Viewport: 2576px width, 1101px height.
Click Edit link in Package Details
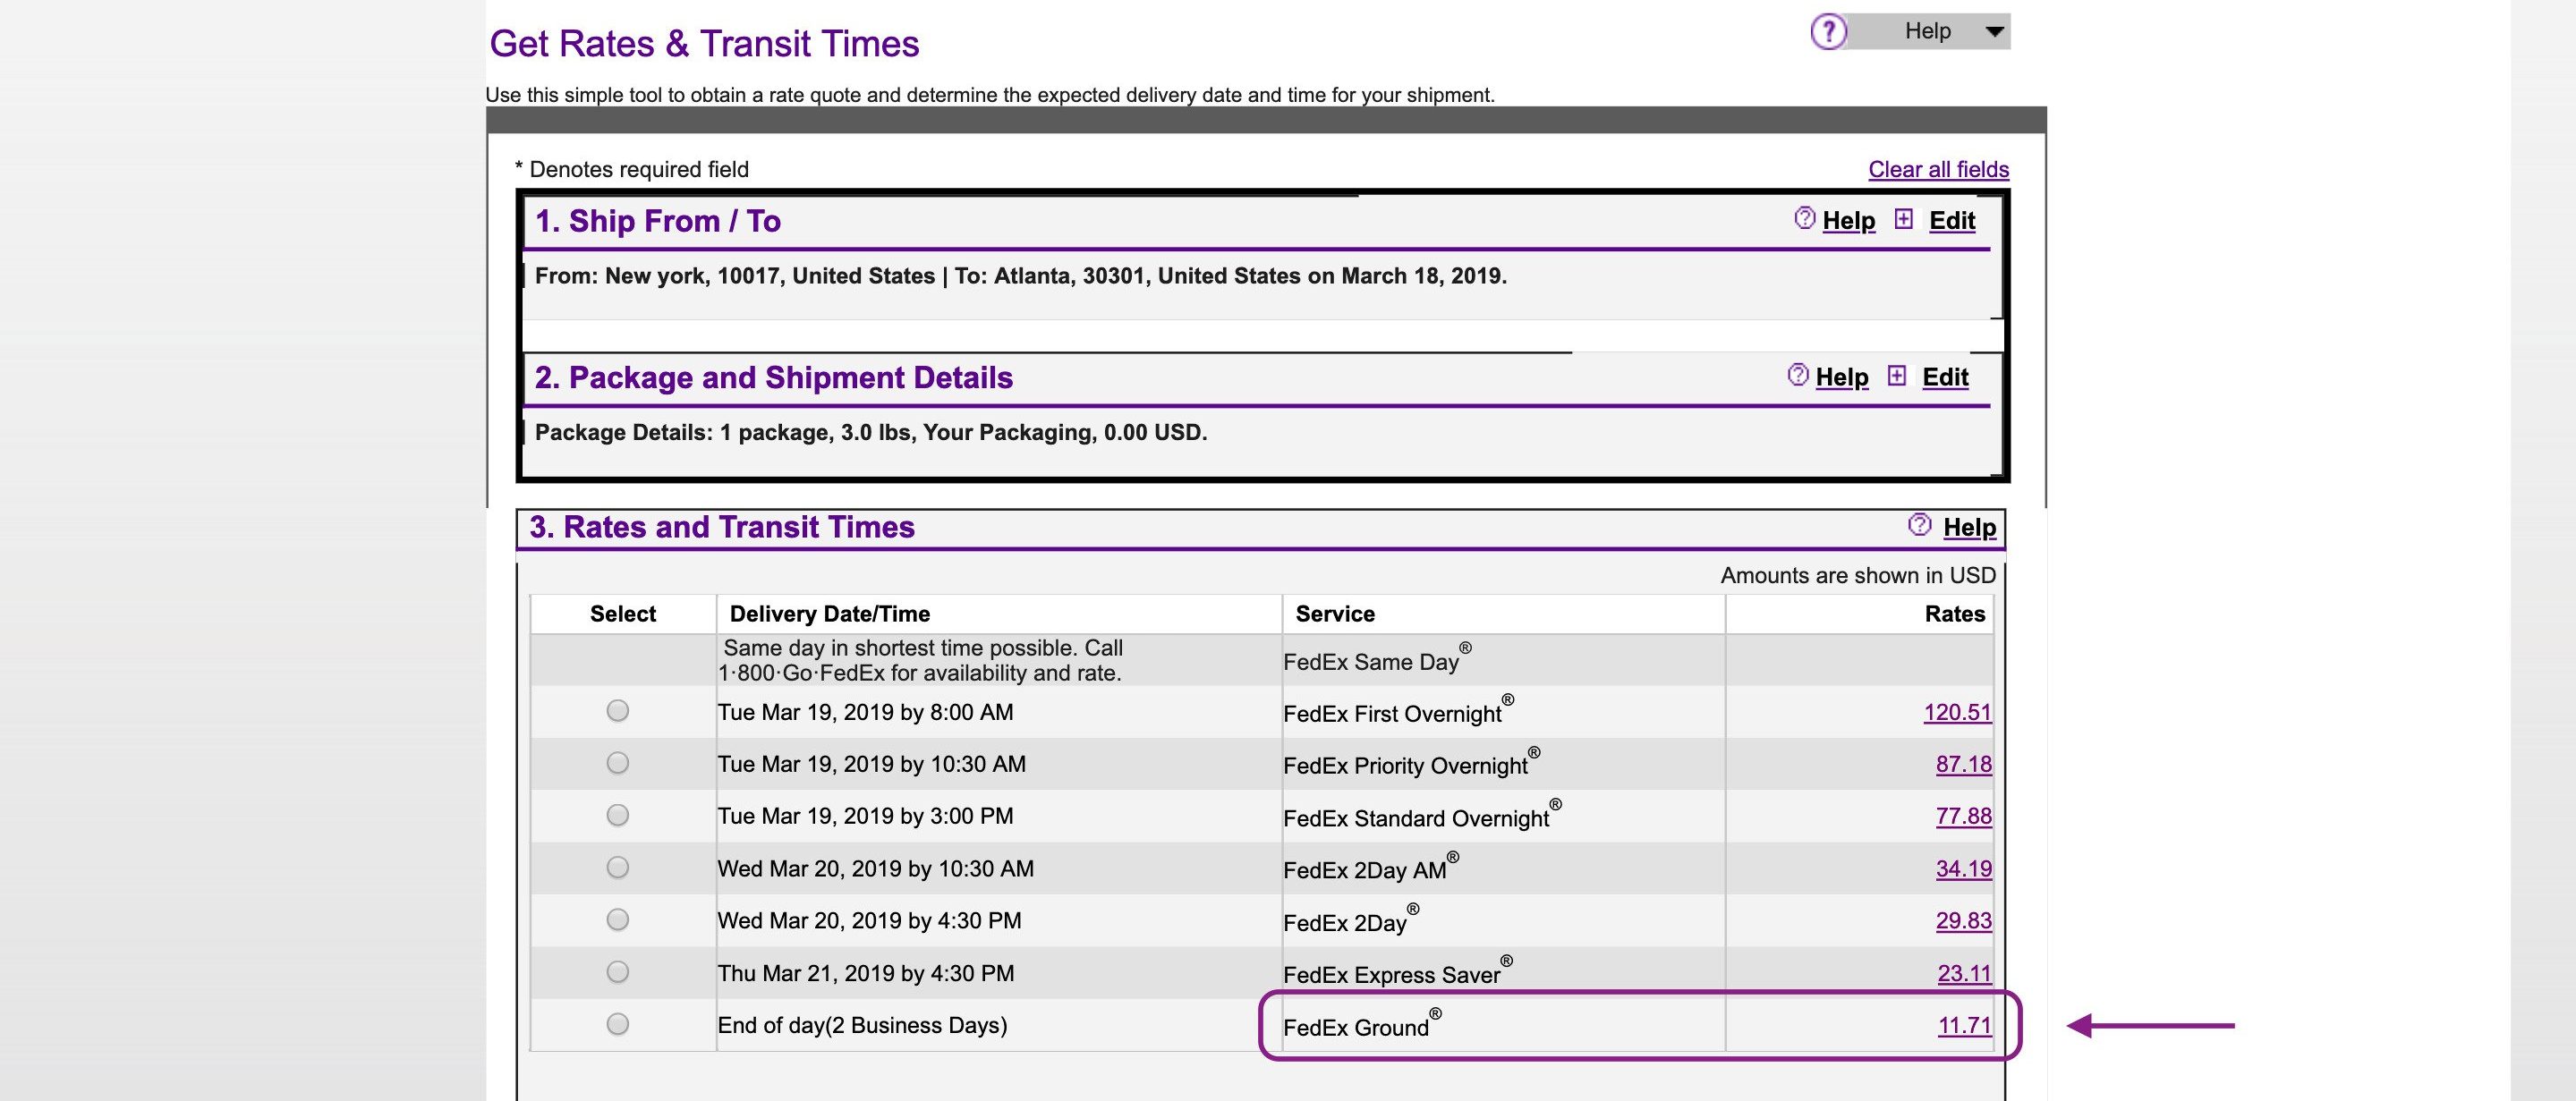(1945, 378)
